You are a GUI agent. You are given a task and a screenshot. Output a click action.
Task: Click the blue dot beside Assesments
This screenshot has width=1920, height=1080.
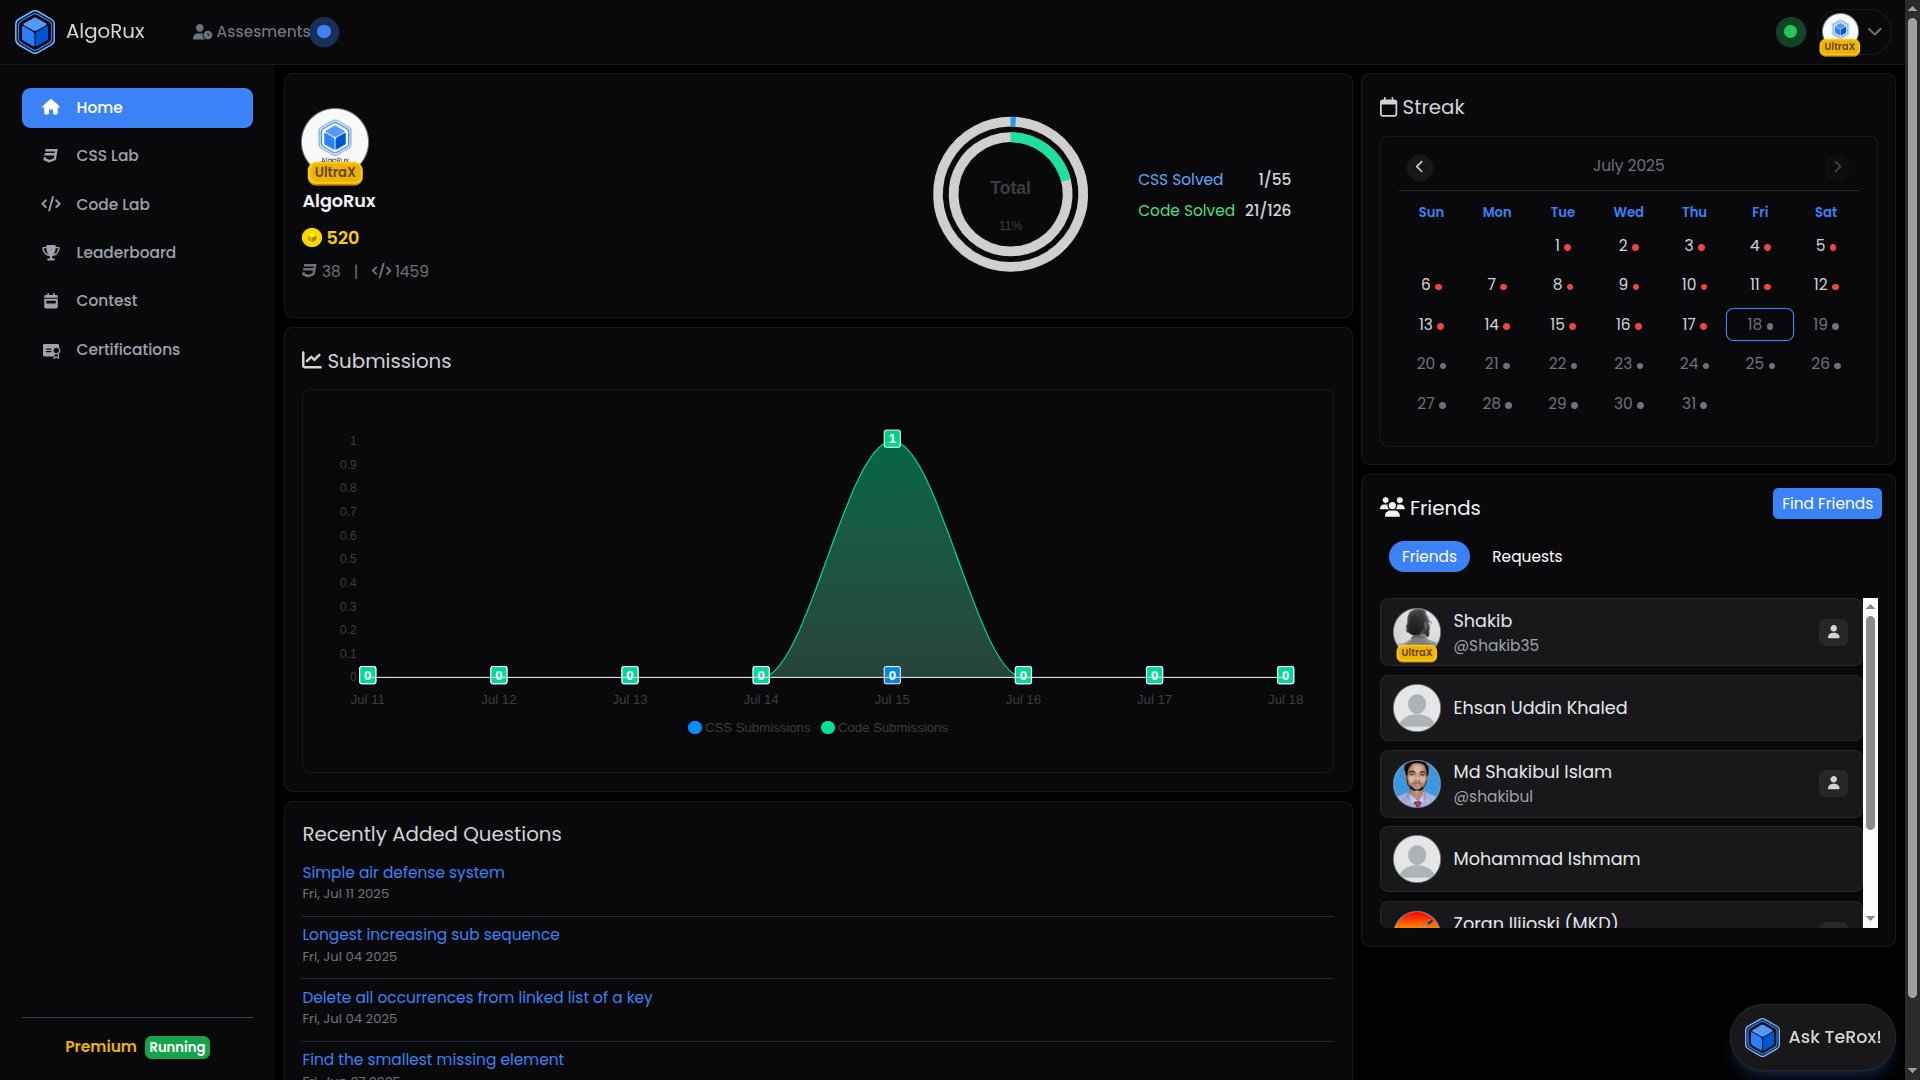(x=324, y=32)
